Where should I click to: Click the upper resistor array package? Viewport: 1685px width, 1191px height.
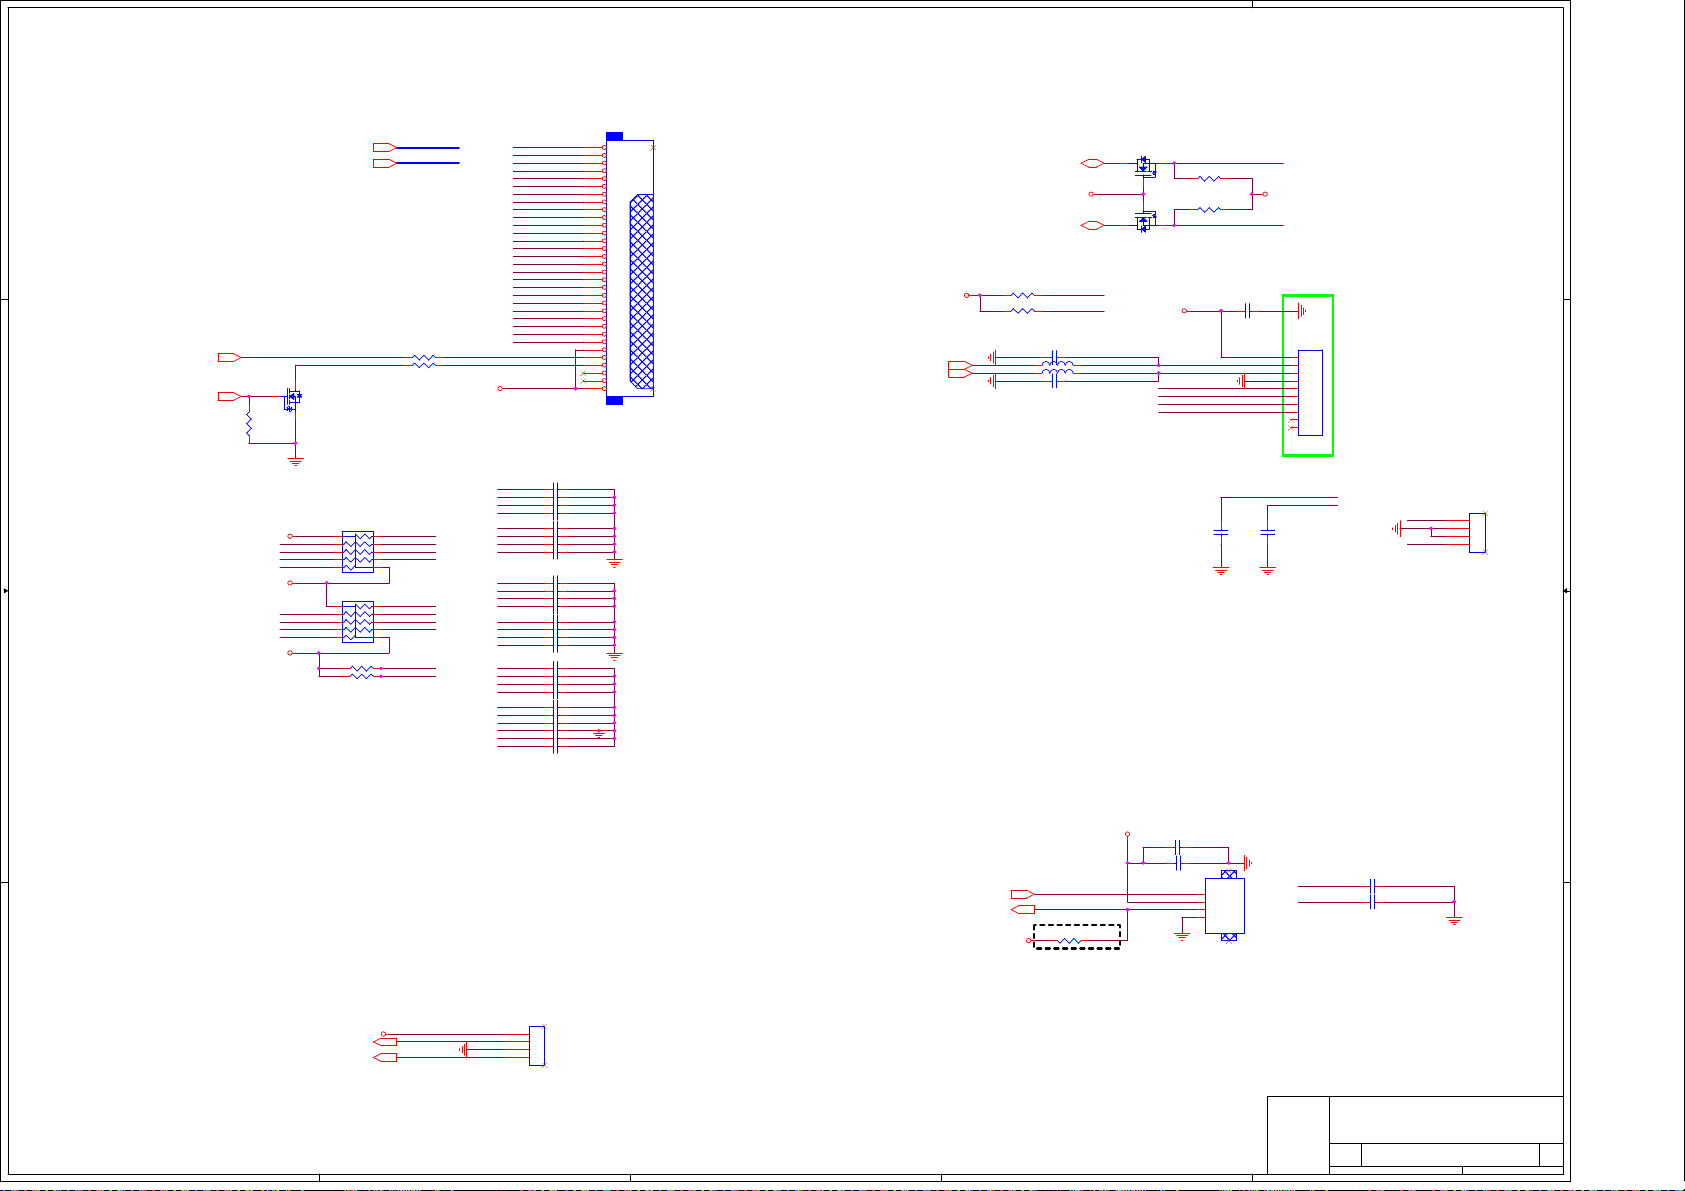tap(357, 551)
